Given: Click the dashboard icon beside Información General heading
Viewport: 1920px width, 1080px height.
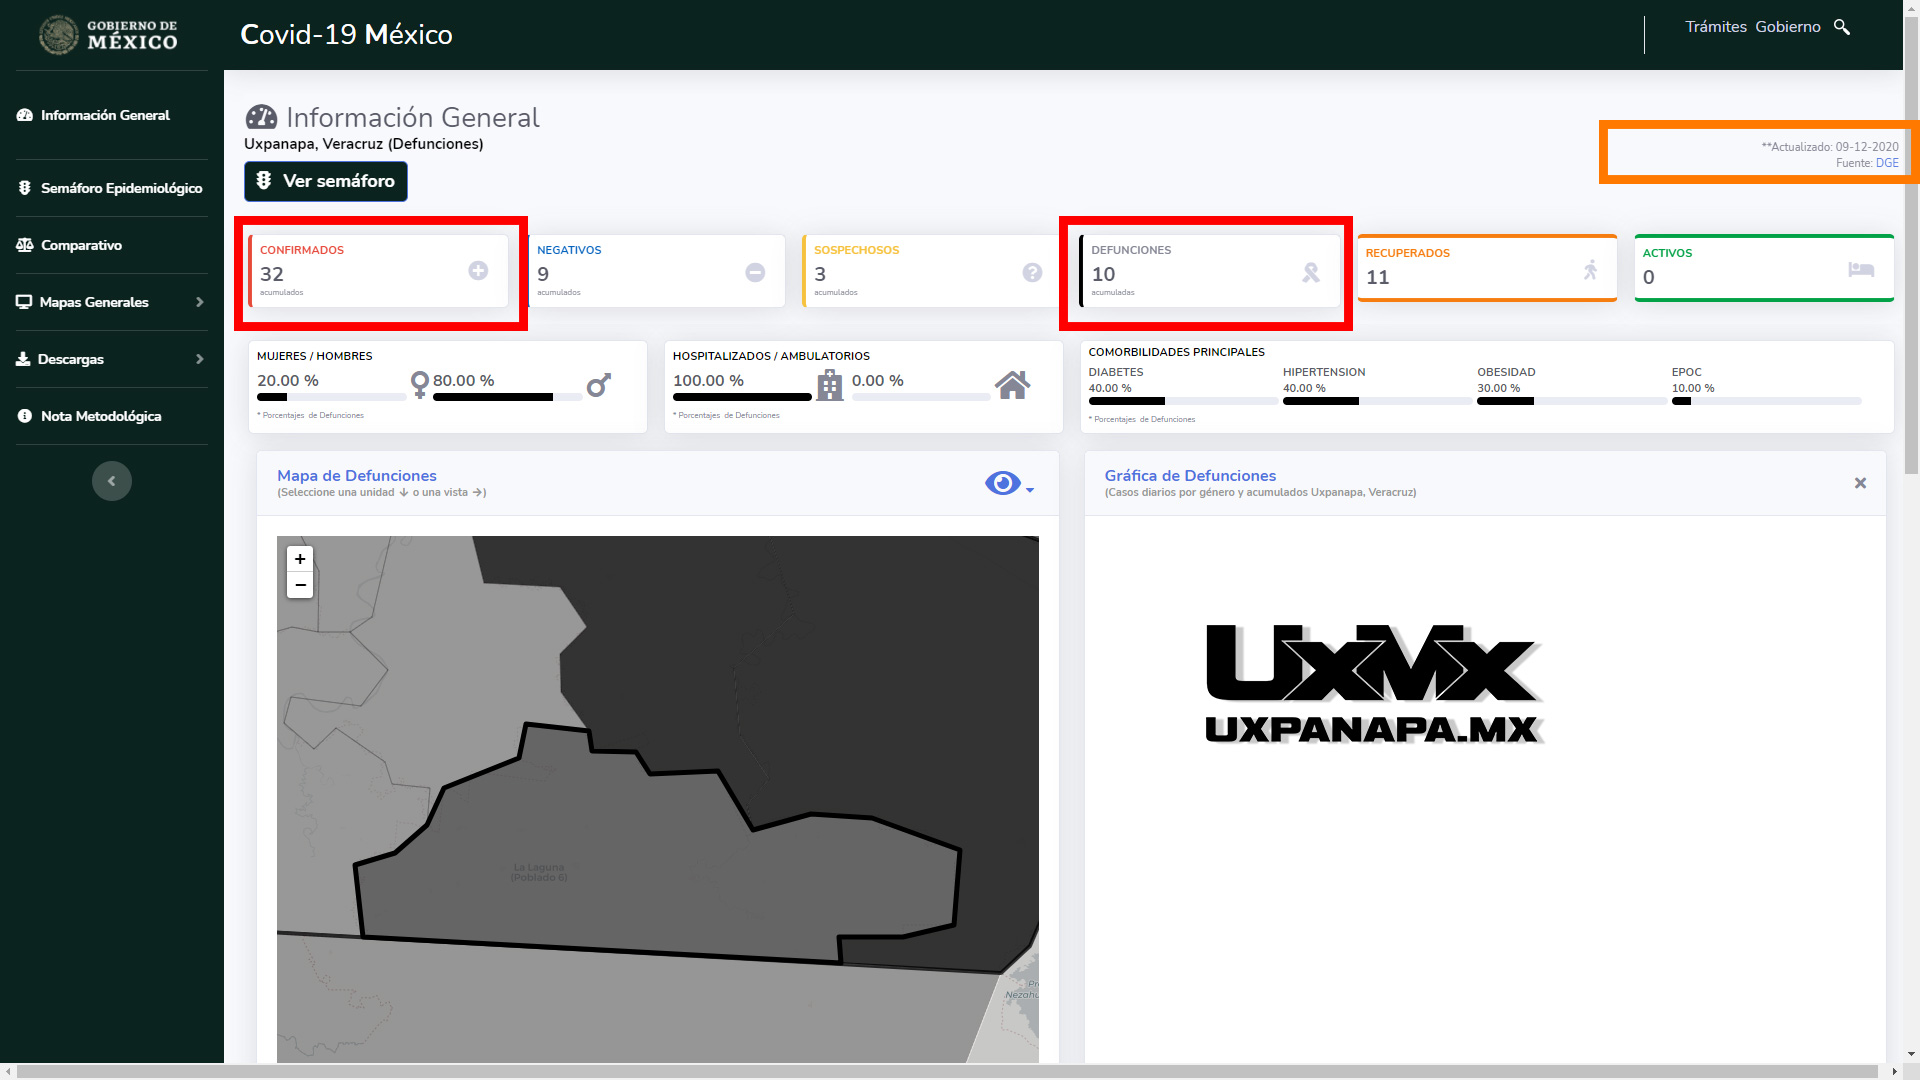Looking at the screenshot, I should (x=261, y=117).
